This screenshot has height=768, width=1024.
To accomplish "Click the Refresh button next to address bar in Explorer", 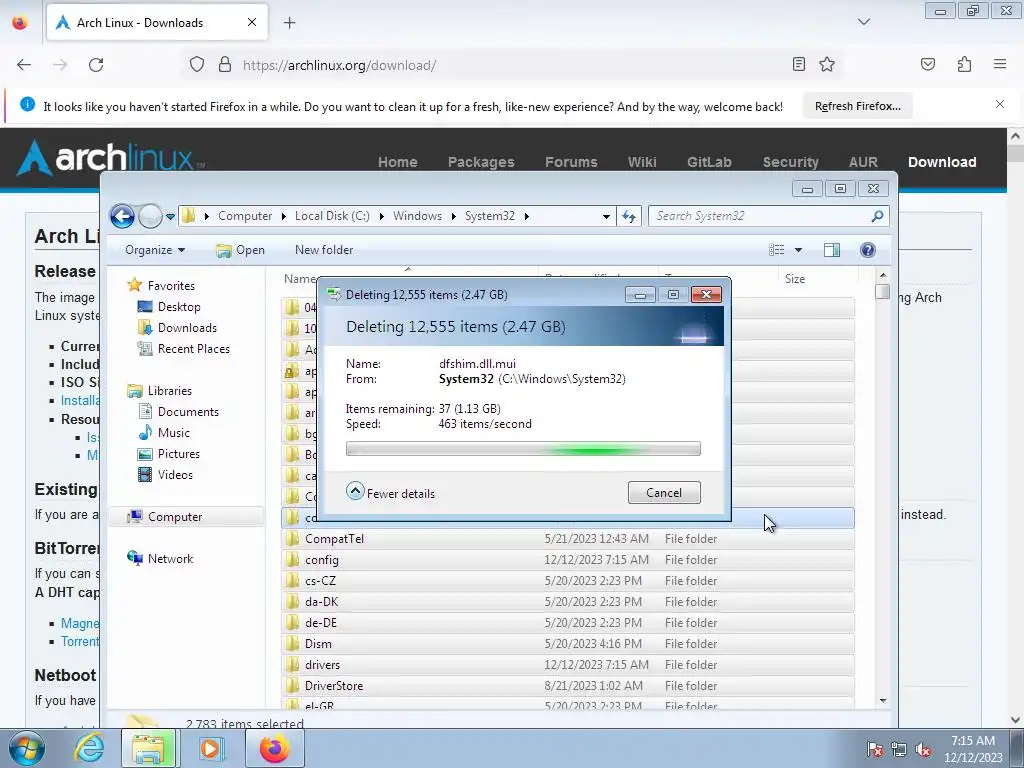I will pos(629,216).
